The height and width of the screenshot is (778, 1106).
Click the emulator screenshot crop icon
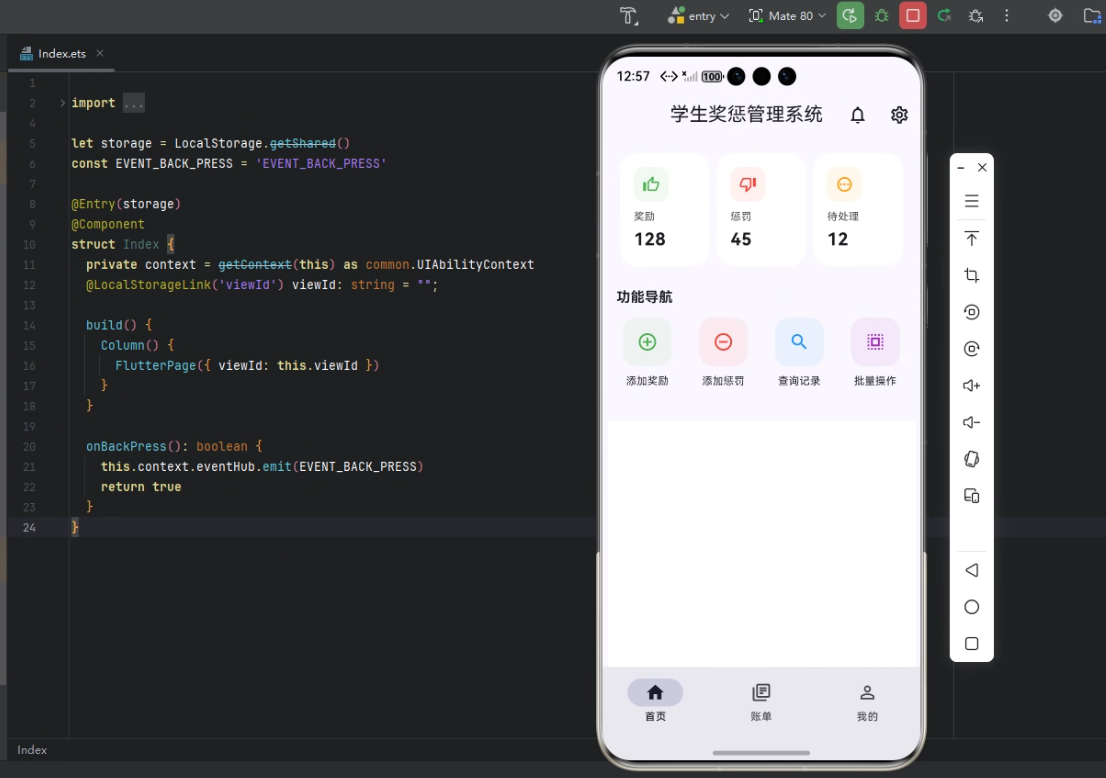tap(971, 275)
